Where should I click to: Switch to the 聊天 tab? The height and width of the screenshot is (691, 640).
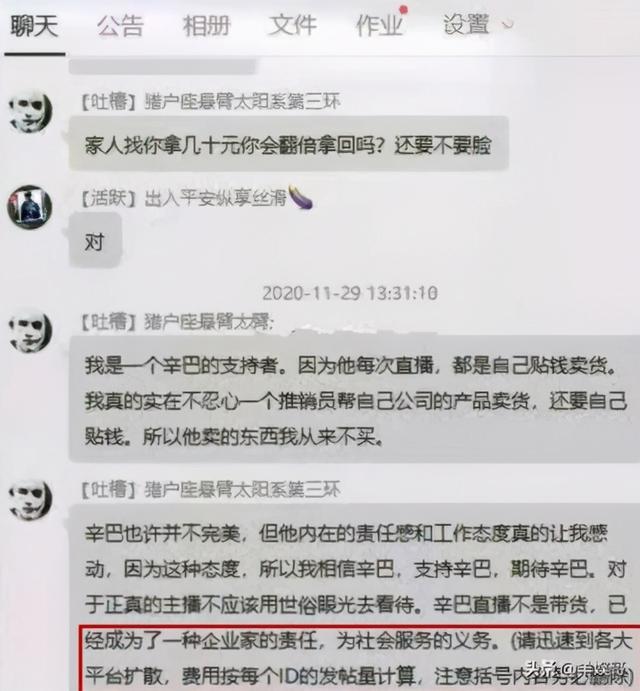[34, 26]
